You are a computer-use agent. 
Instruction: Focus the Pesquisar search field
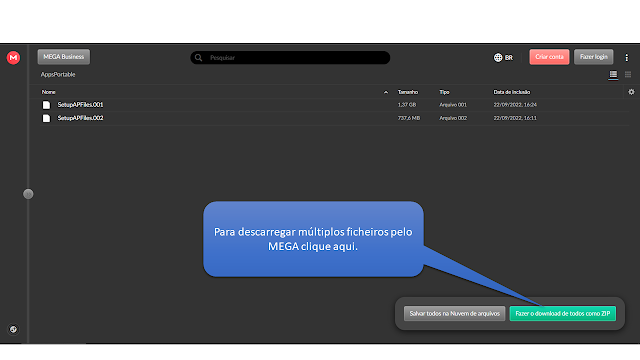(x=290, y=58)
